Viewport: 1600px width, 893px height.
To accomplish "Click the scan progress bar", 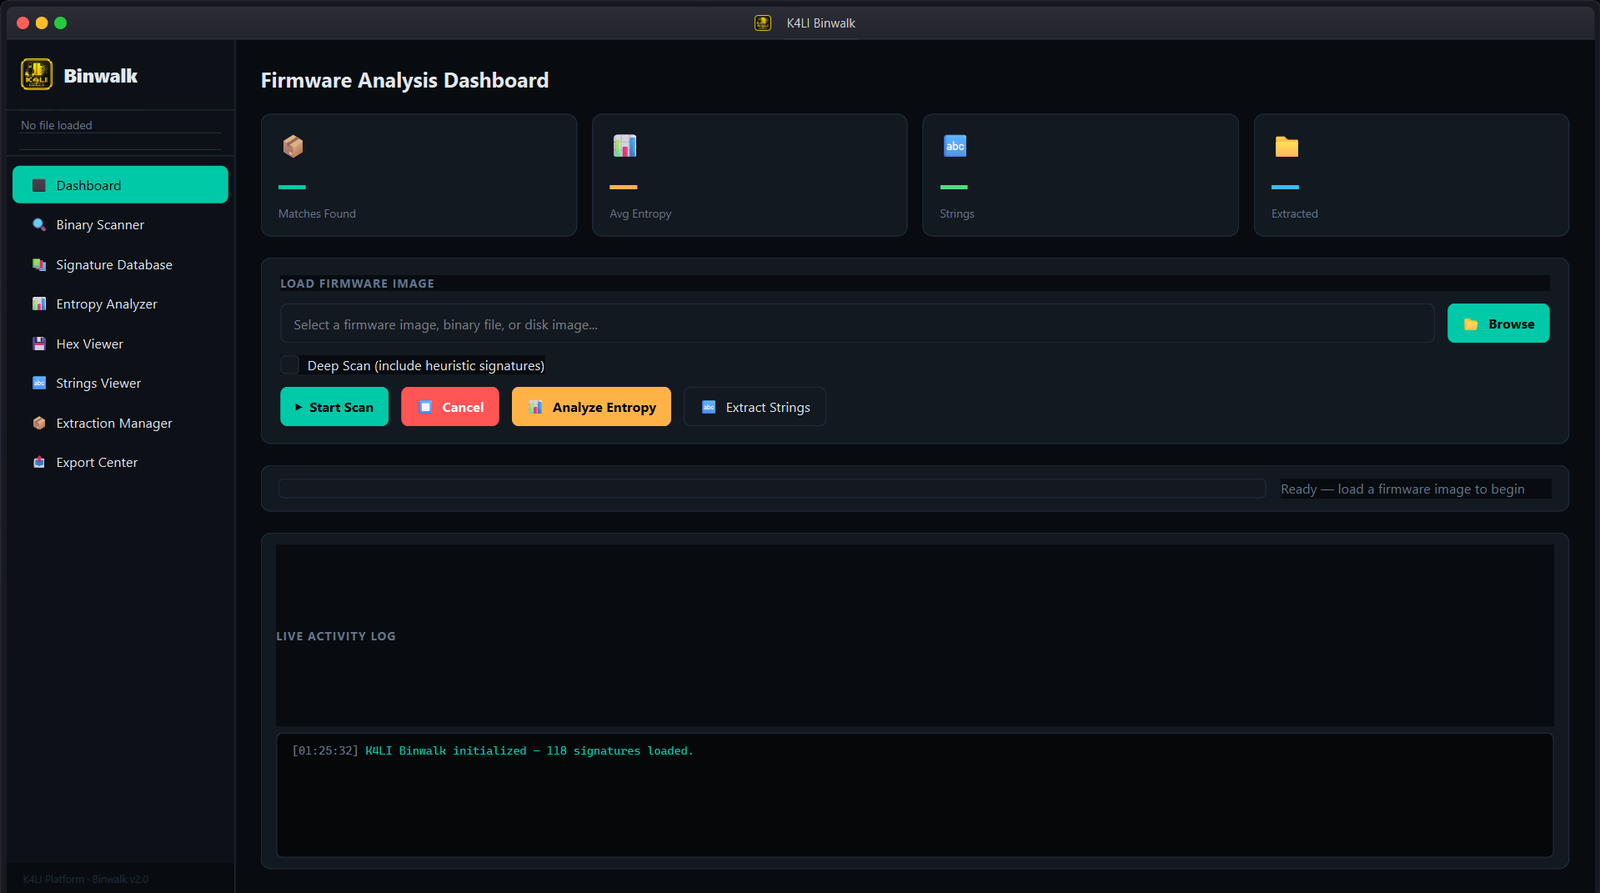I will (772, 488).
